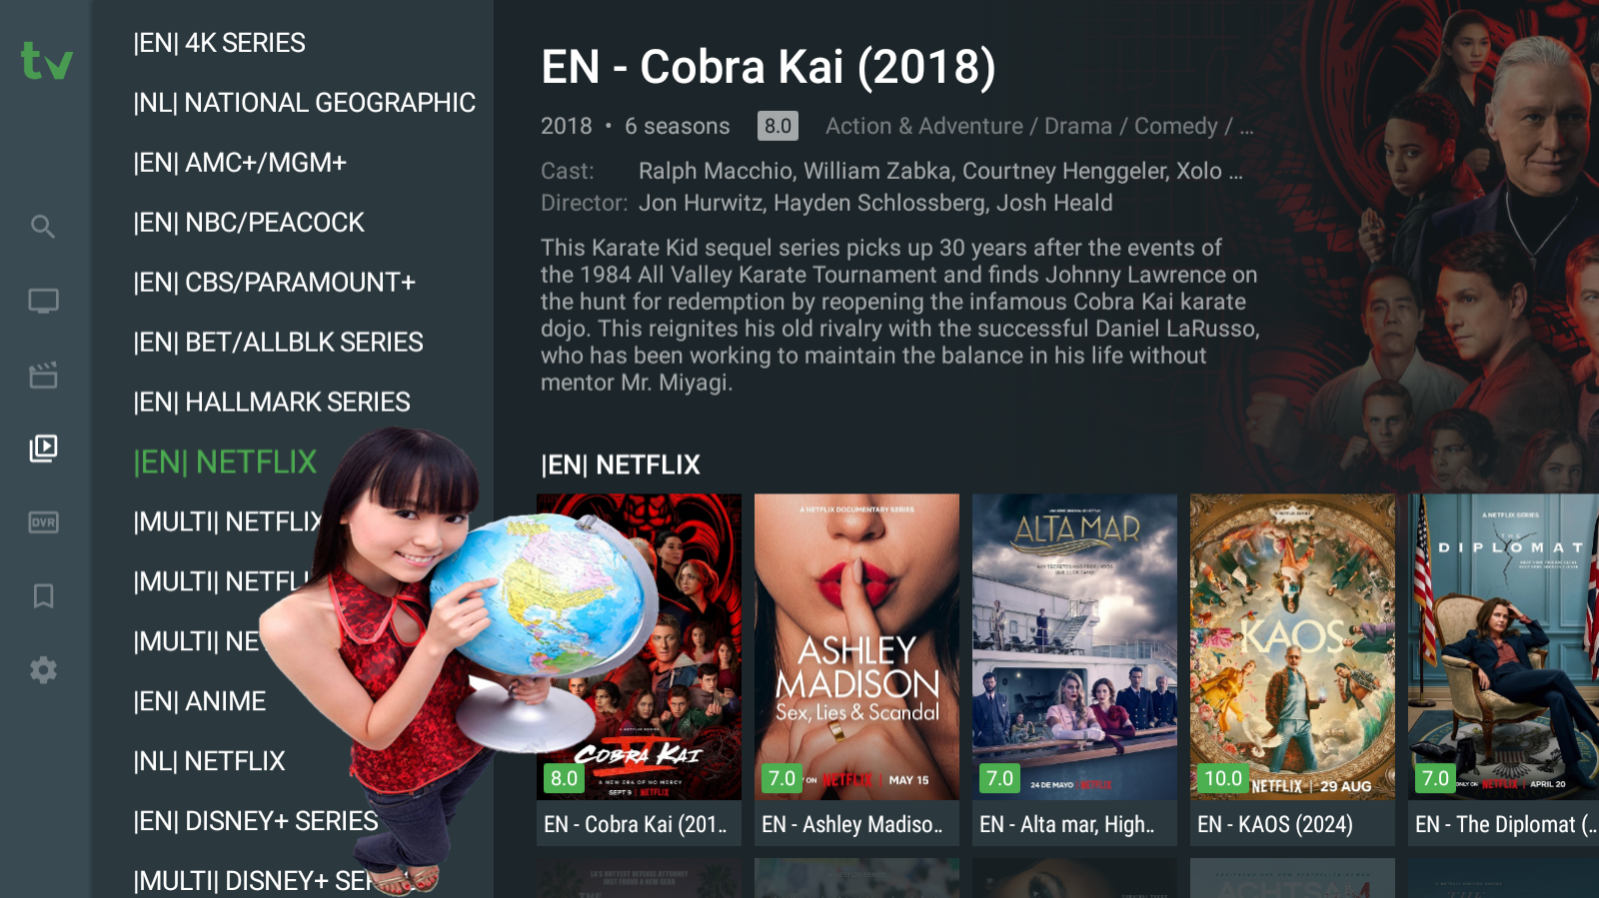Open Live TV monitor icon

(x=43, y=301)
